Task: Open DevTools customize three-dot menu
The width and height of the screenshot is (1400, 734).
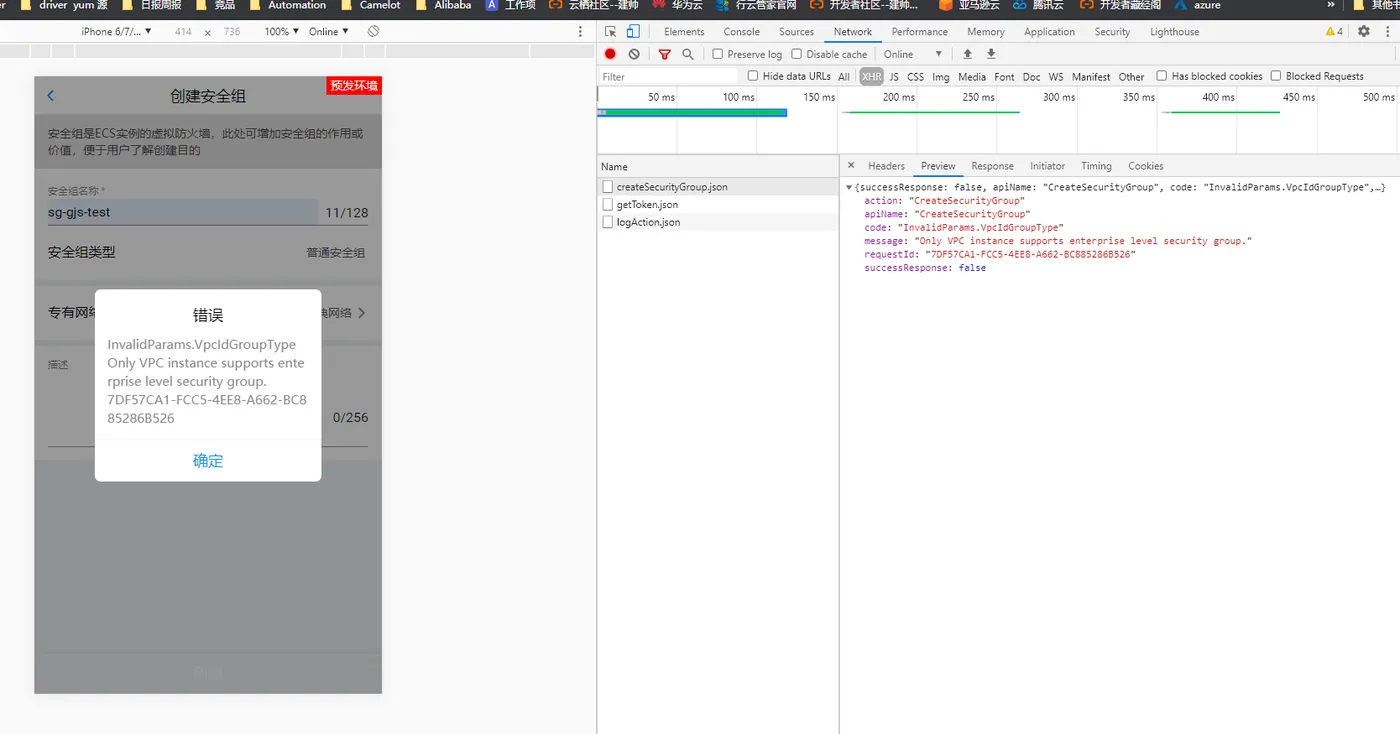Action: (x=1387, y=32)
